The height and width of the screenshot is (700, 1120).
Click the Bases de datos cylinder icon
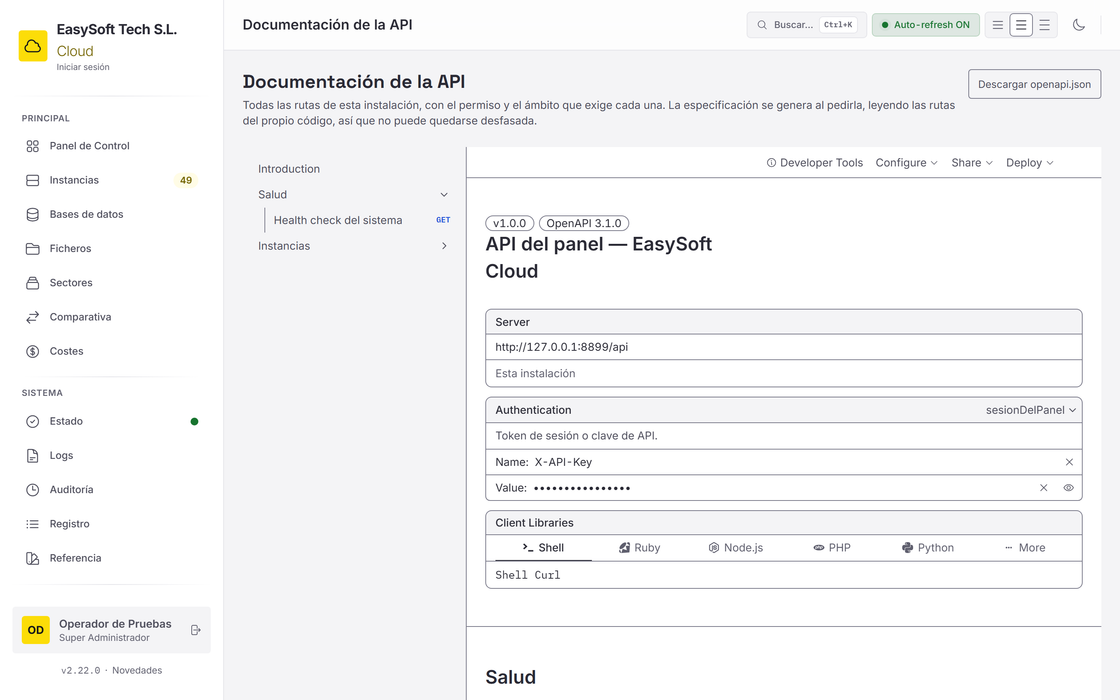point(33,214)
